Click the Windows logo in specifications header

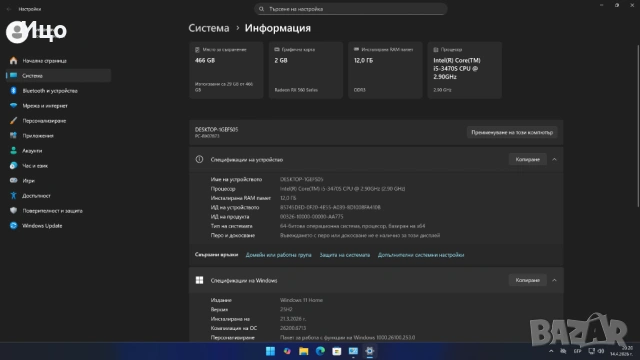pos(199,280)
